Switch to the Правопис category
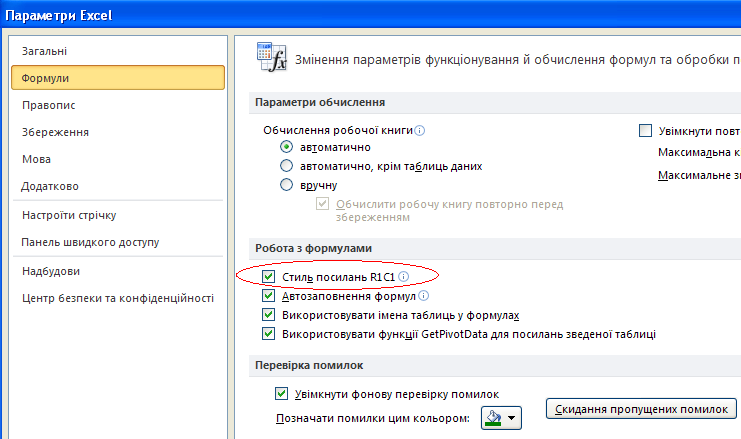 coord(49,104)
